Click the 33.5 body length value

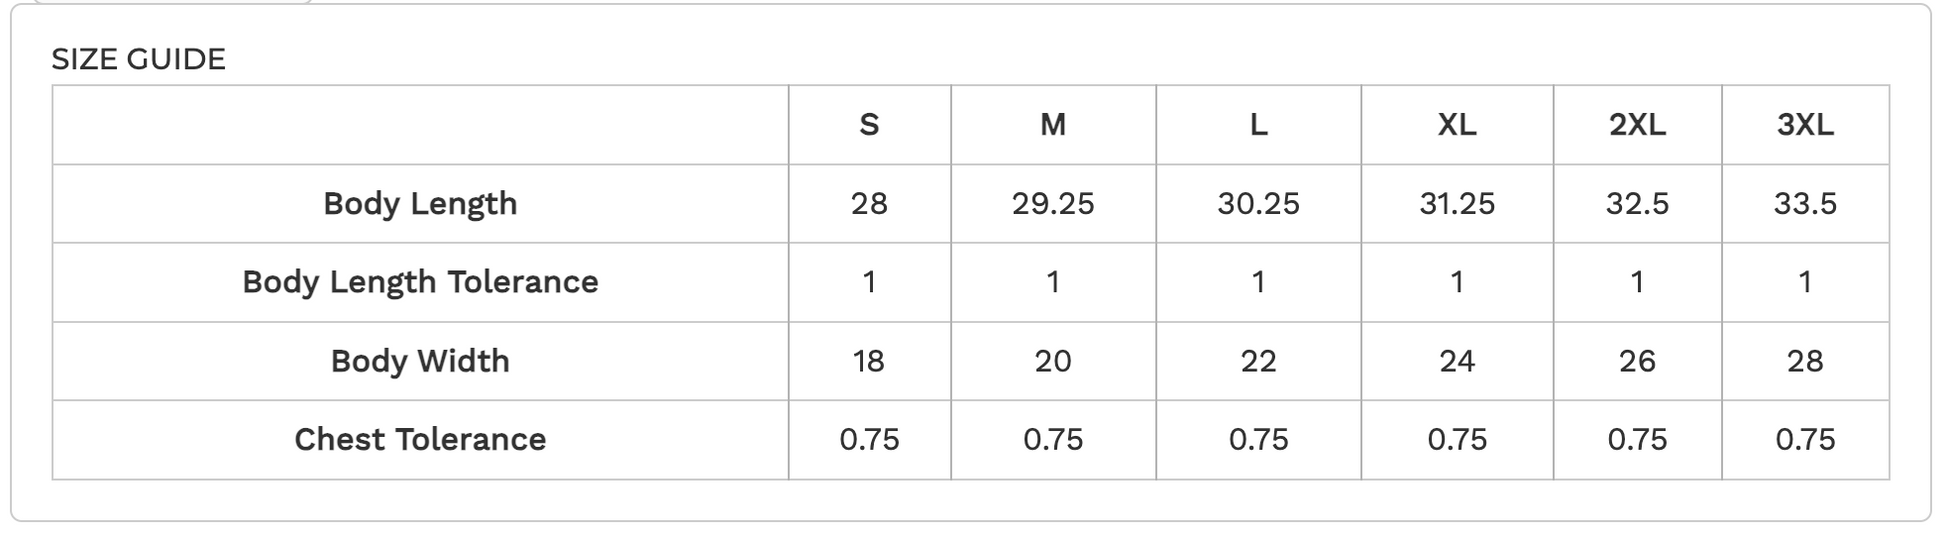click(1805, 204)
